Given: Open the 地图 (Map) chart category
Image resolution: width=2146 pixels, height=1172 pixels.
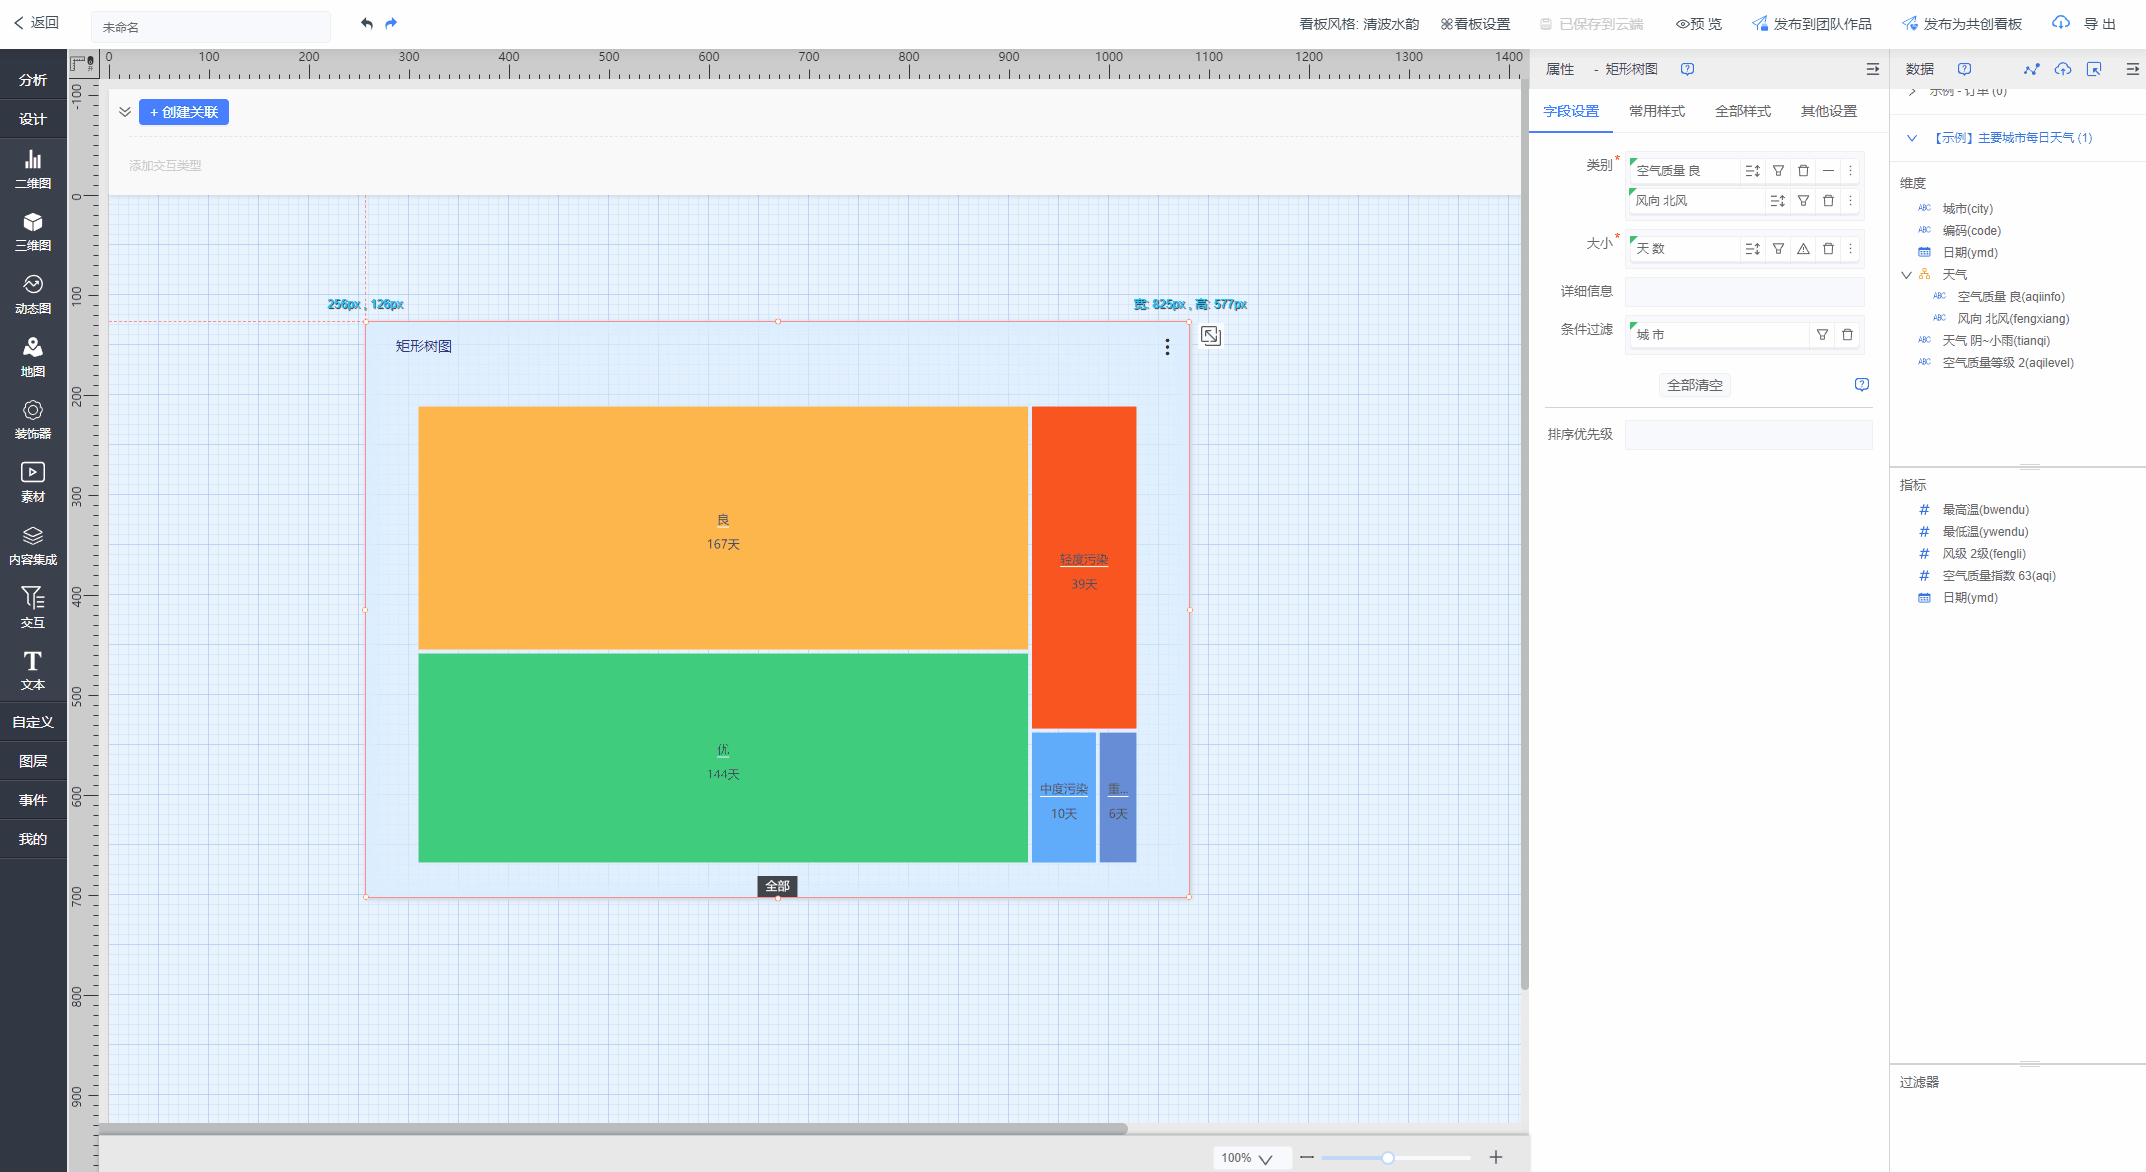Looking at the screenshot, I should [33, 356].
